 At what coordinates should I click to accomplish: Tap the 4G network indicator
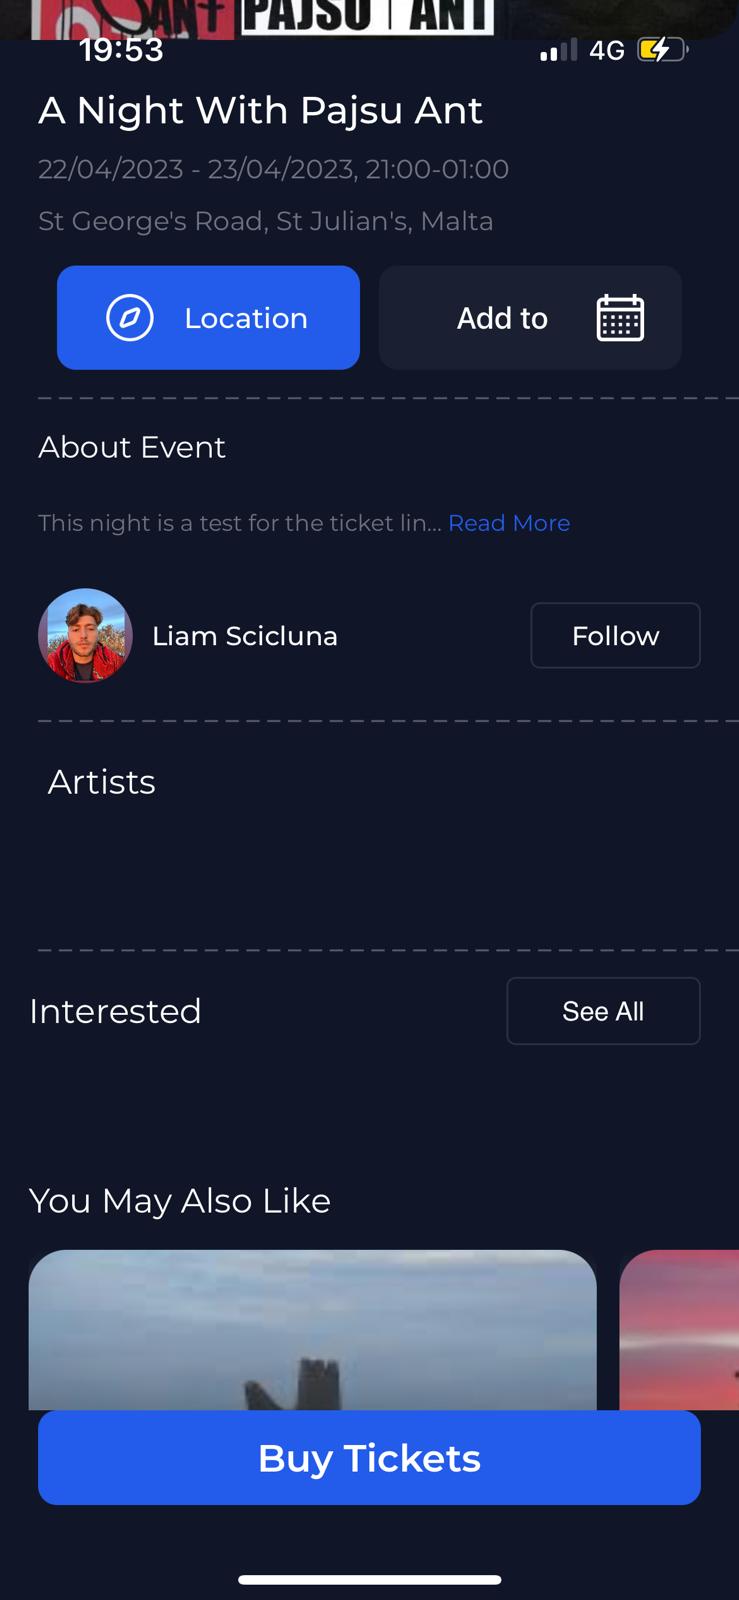[606, 50]
